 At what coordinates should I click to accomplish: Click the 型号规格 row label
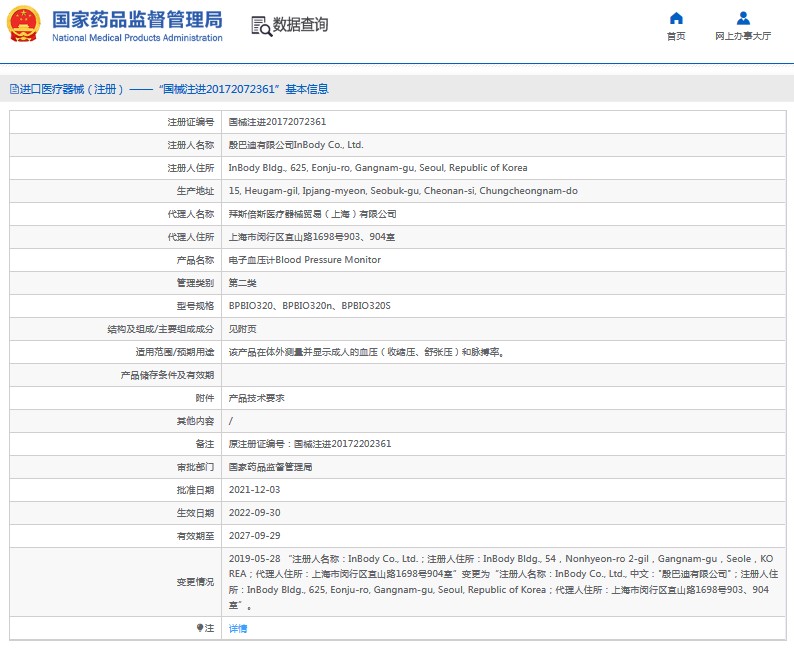click(x=195, y=306)
